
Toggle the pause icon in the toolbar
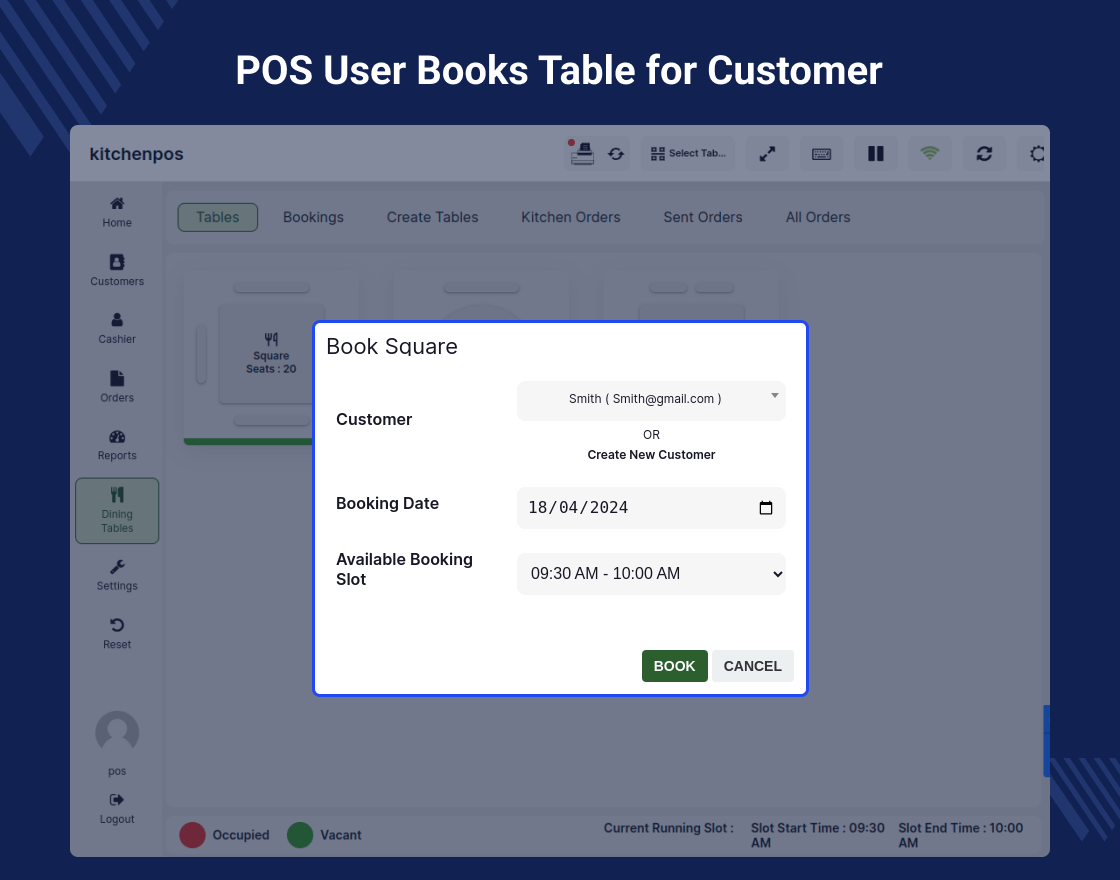tap(875, 154)
